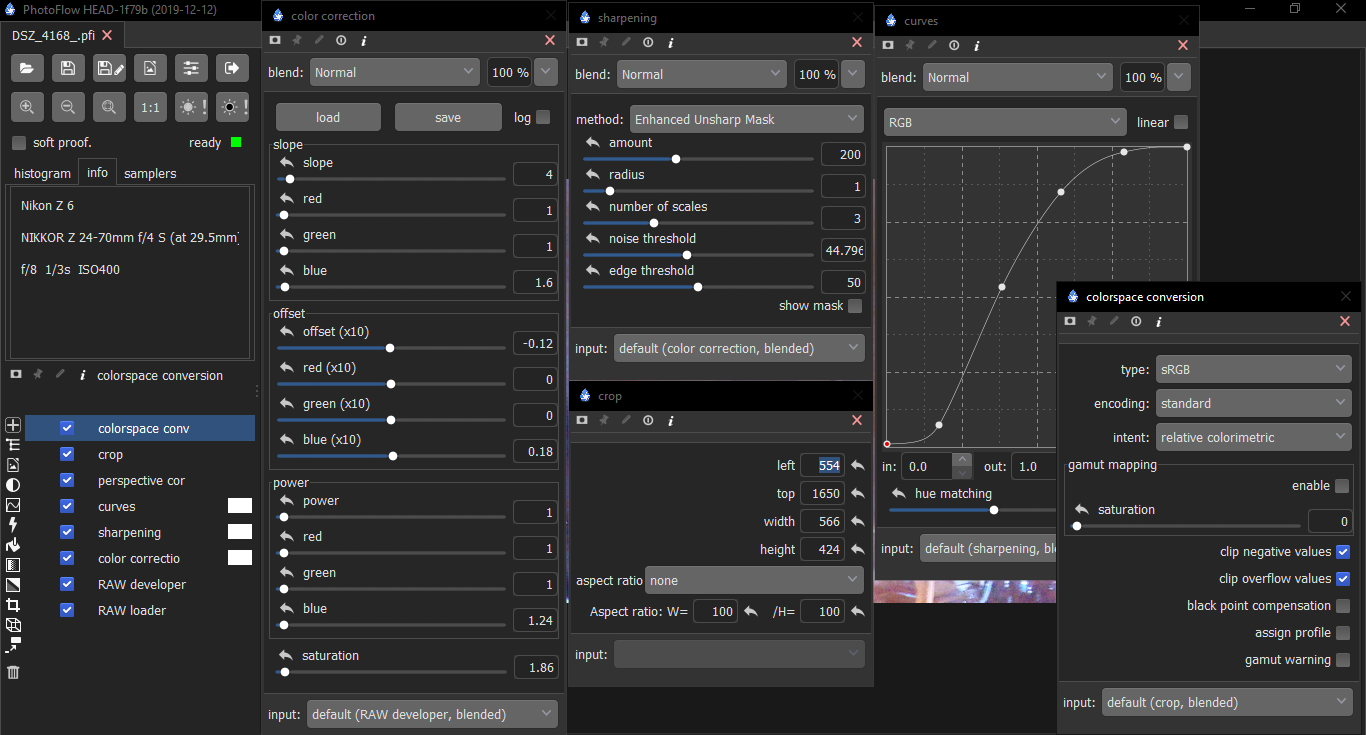
Task: Switch to the histogram tab
Action: 42,173
